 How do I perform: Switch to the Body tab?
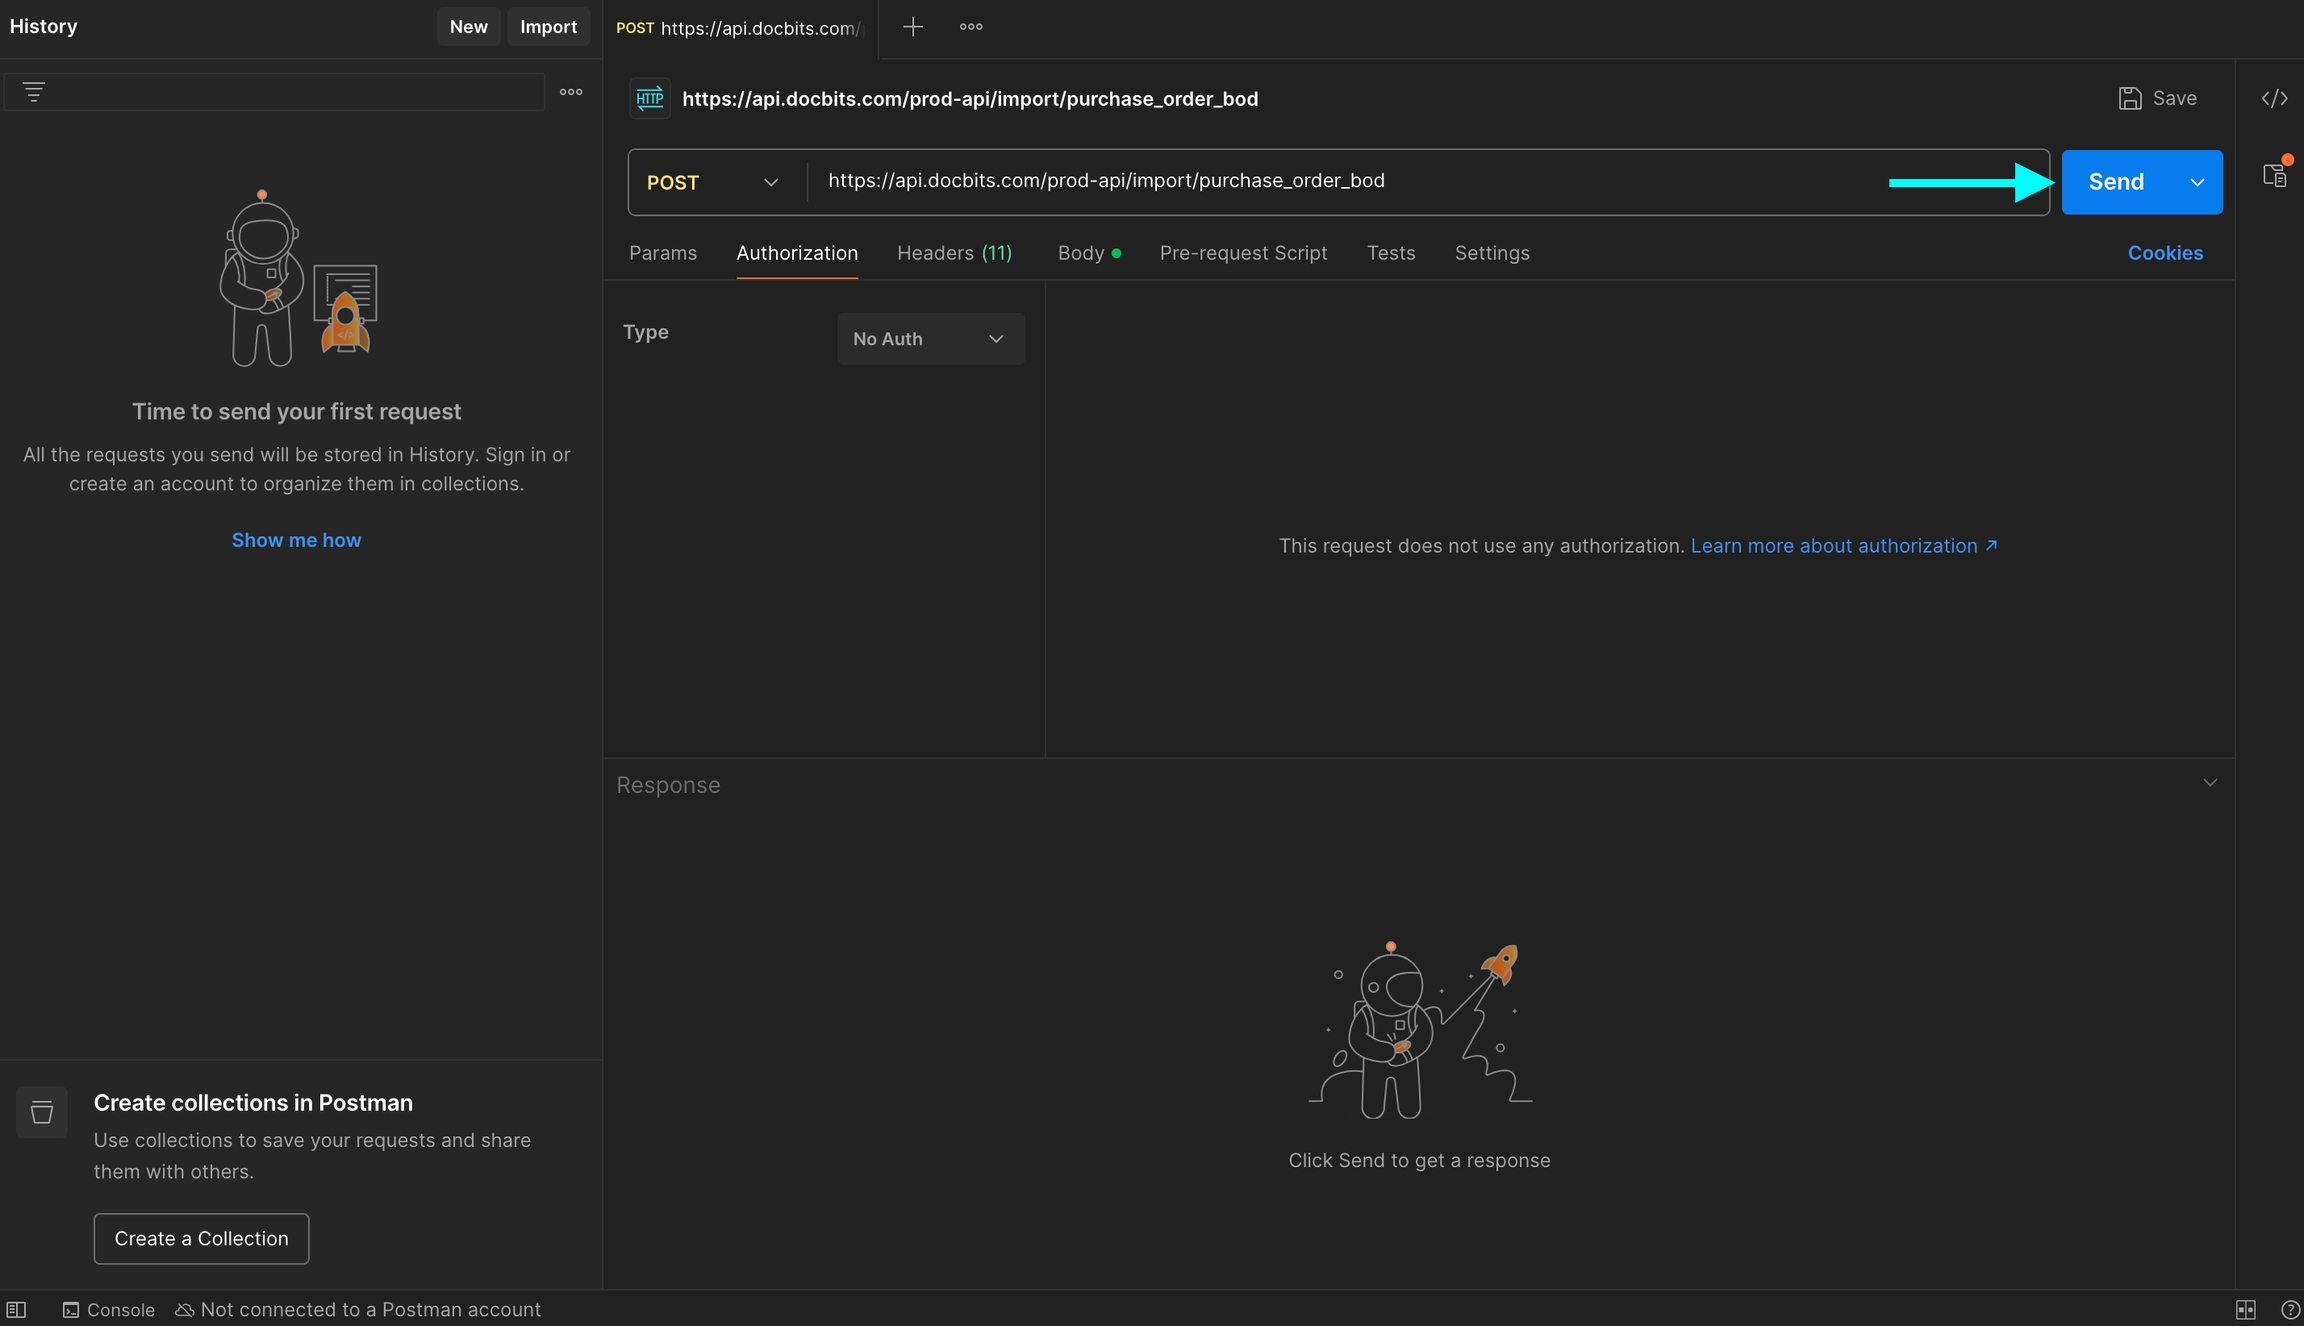(x=1082, y=253)
